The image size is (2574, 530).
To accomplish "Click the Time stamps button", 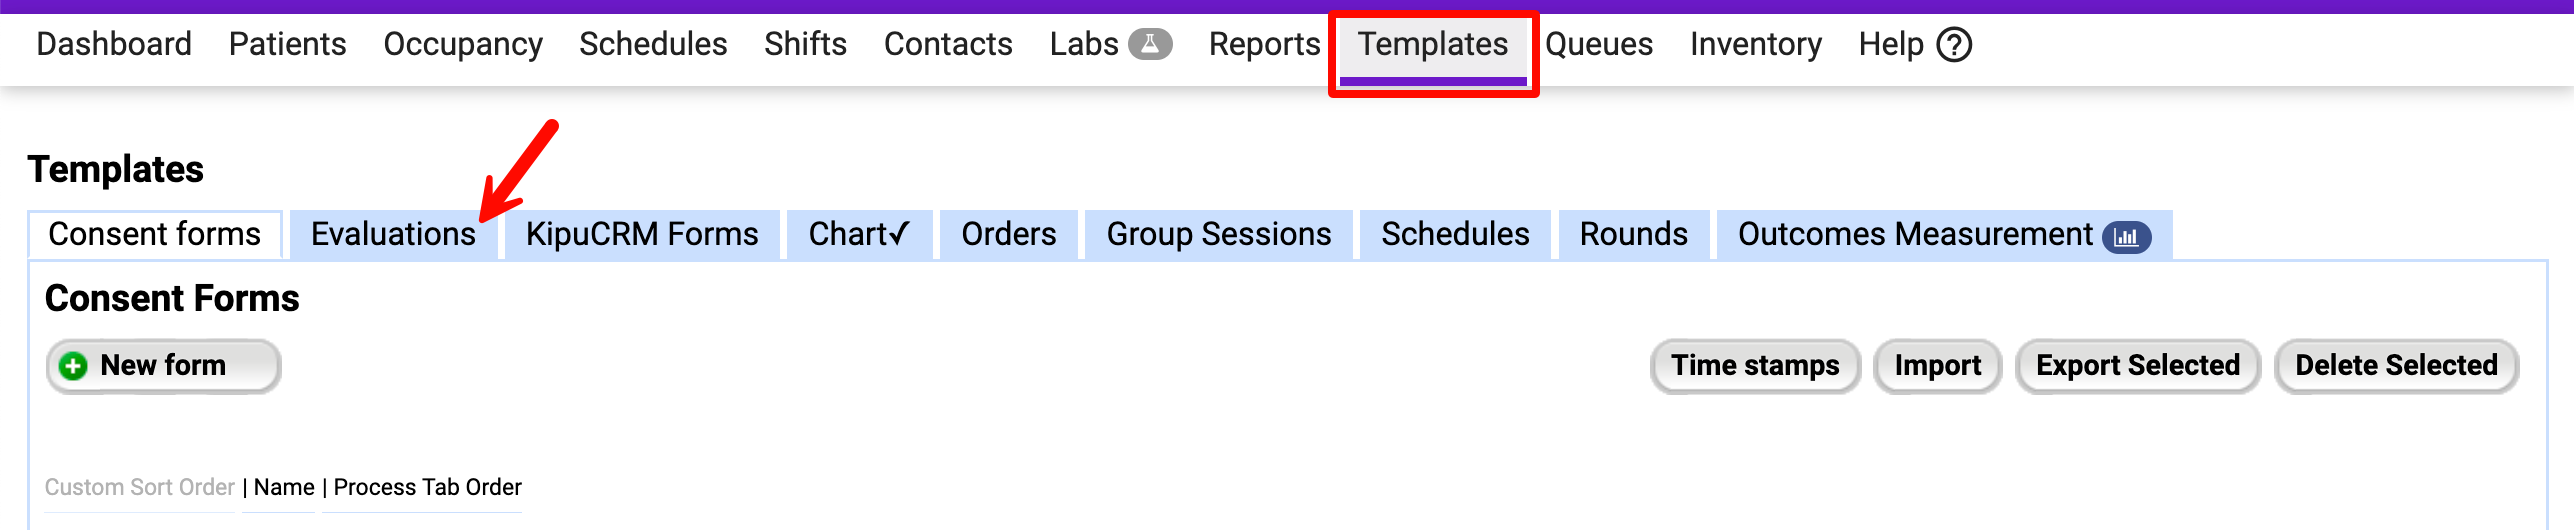I will (1755, 366).
